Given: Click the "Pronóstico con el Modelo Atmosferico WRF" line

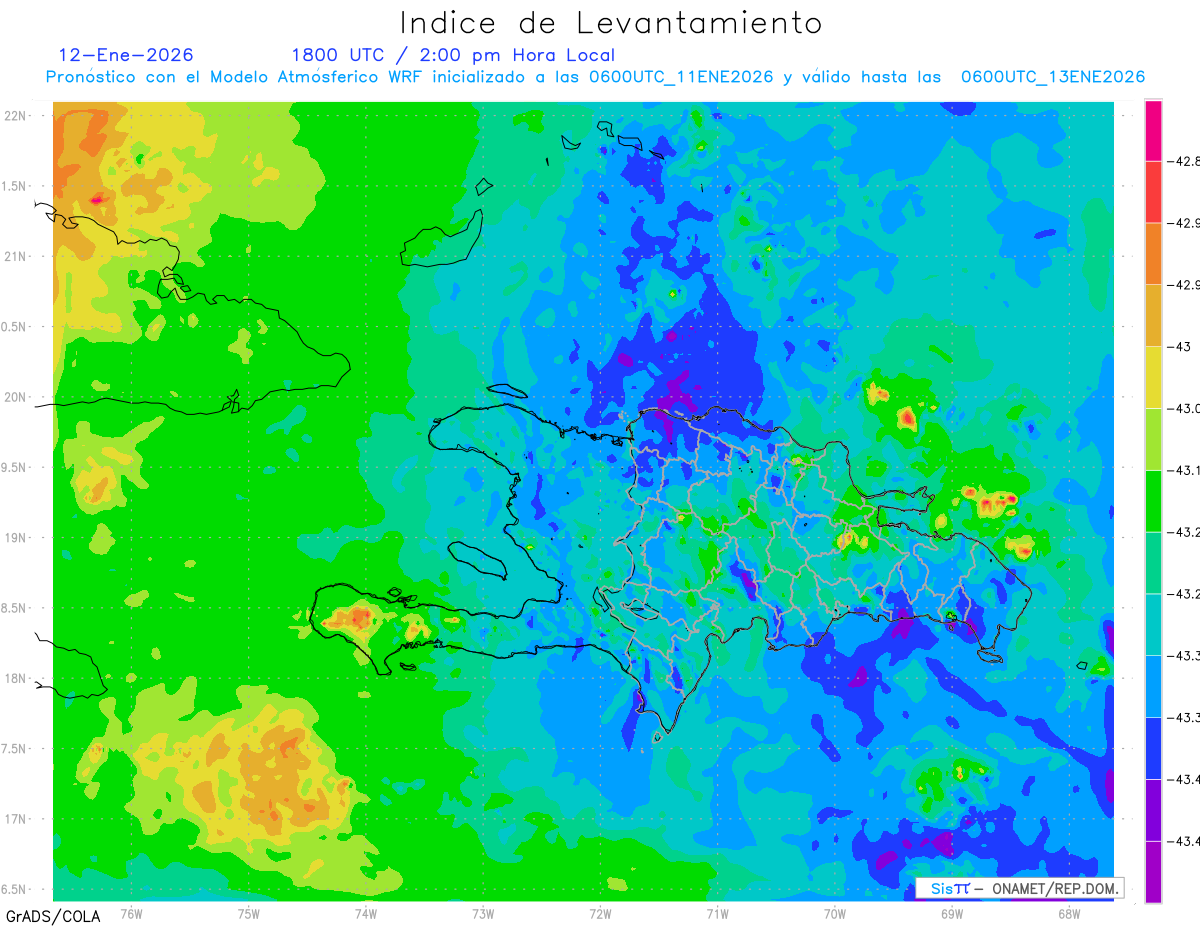Looking at the screenshot, I should (x=595, y=77).
